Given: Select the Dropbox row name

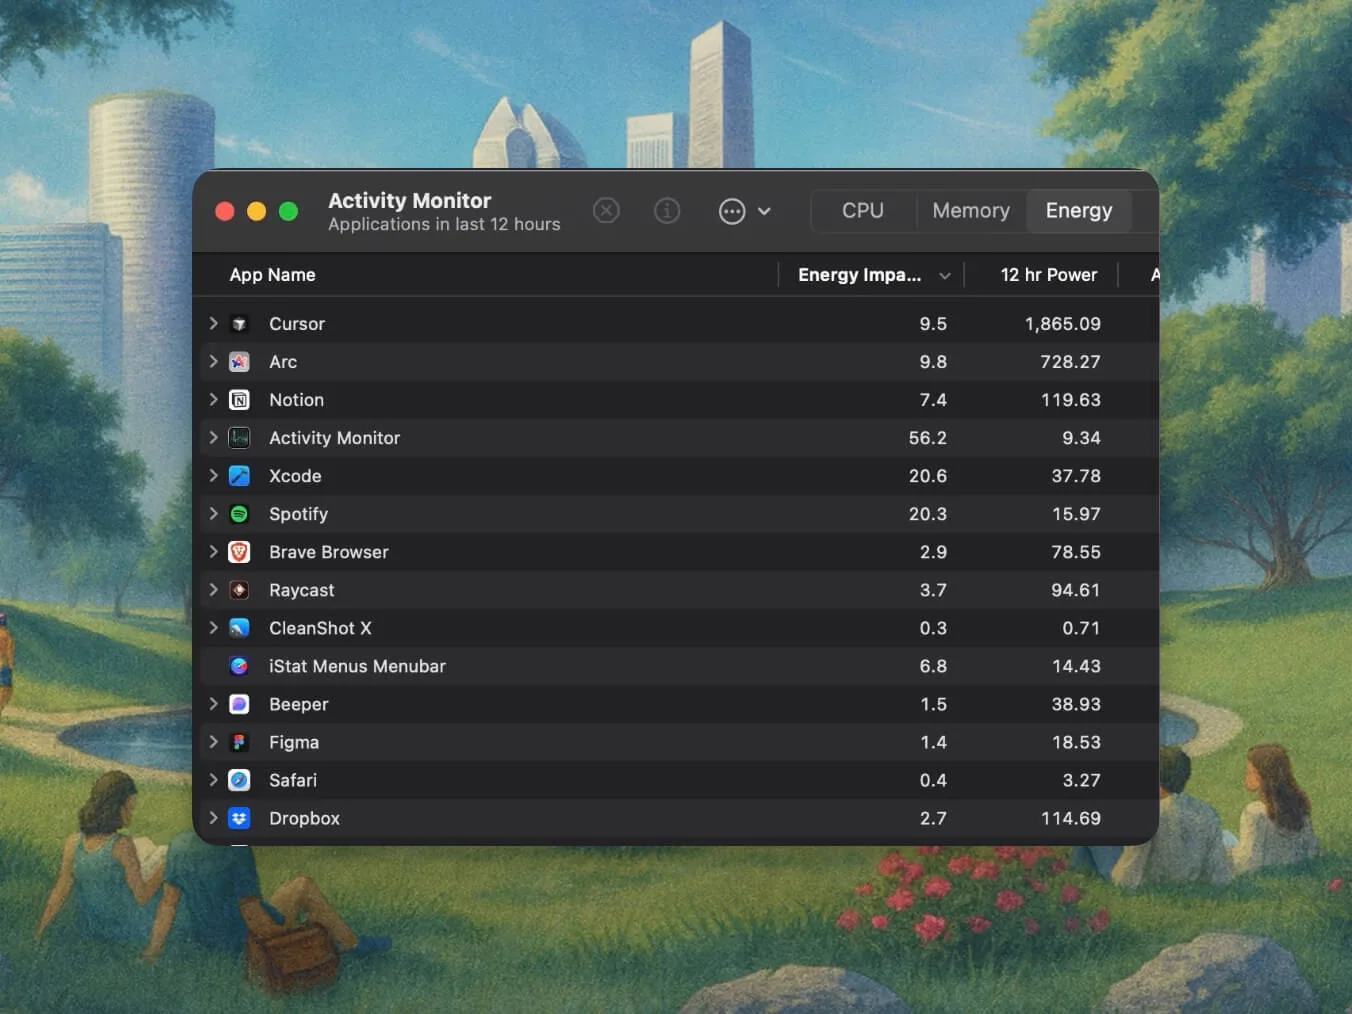Looking at the screenshot, I should pos(304,818).
